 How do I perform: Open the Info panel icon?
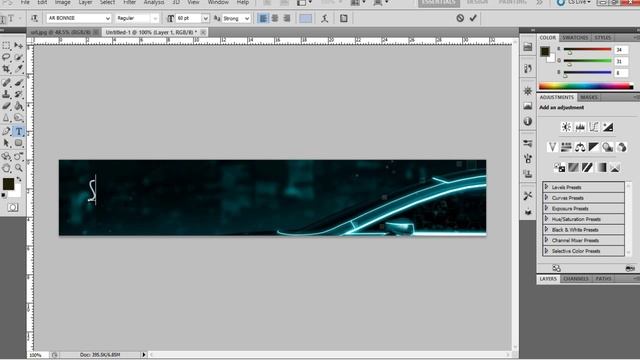click(x=528, y=122)
